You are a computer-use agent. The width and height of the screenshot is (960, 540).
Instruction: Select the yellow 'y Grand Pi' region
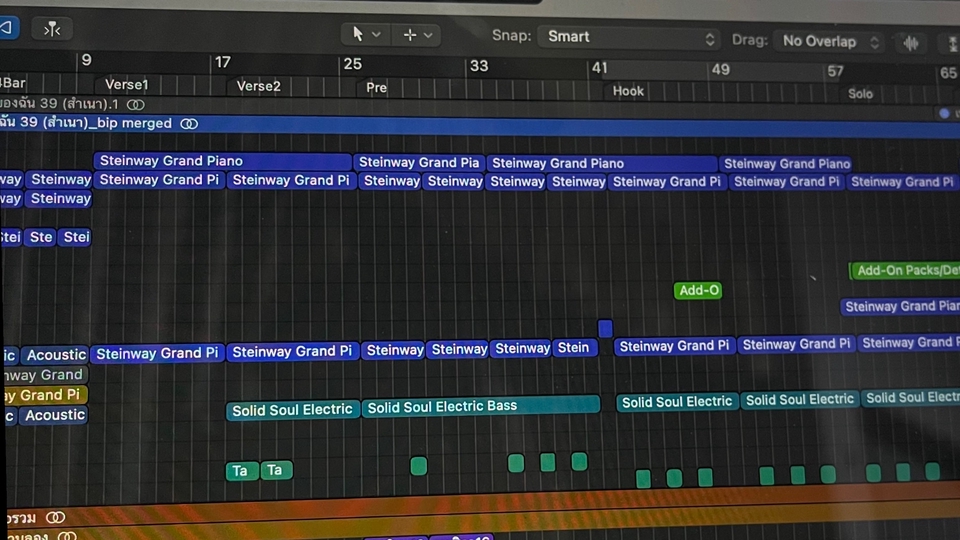point(44,395)
